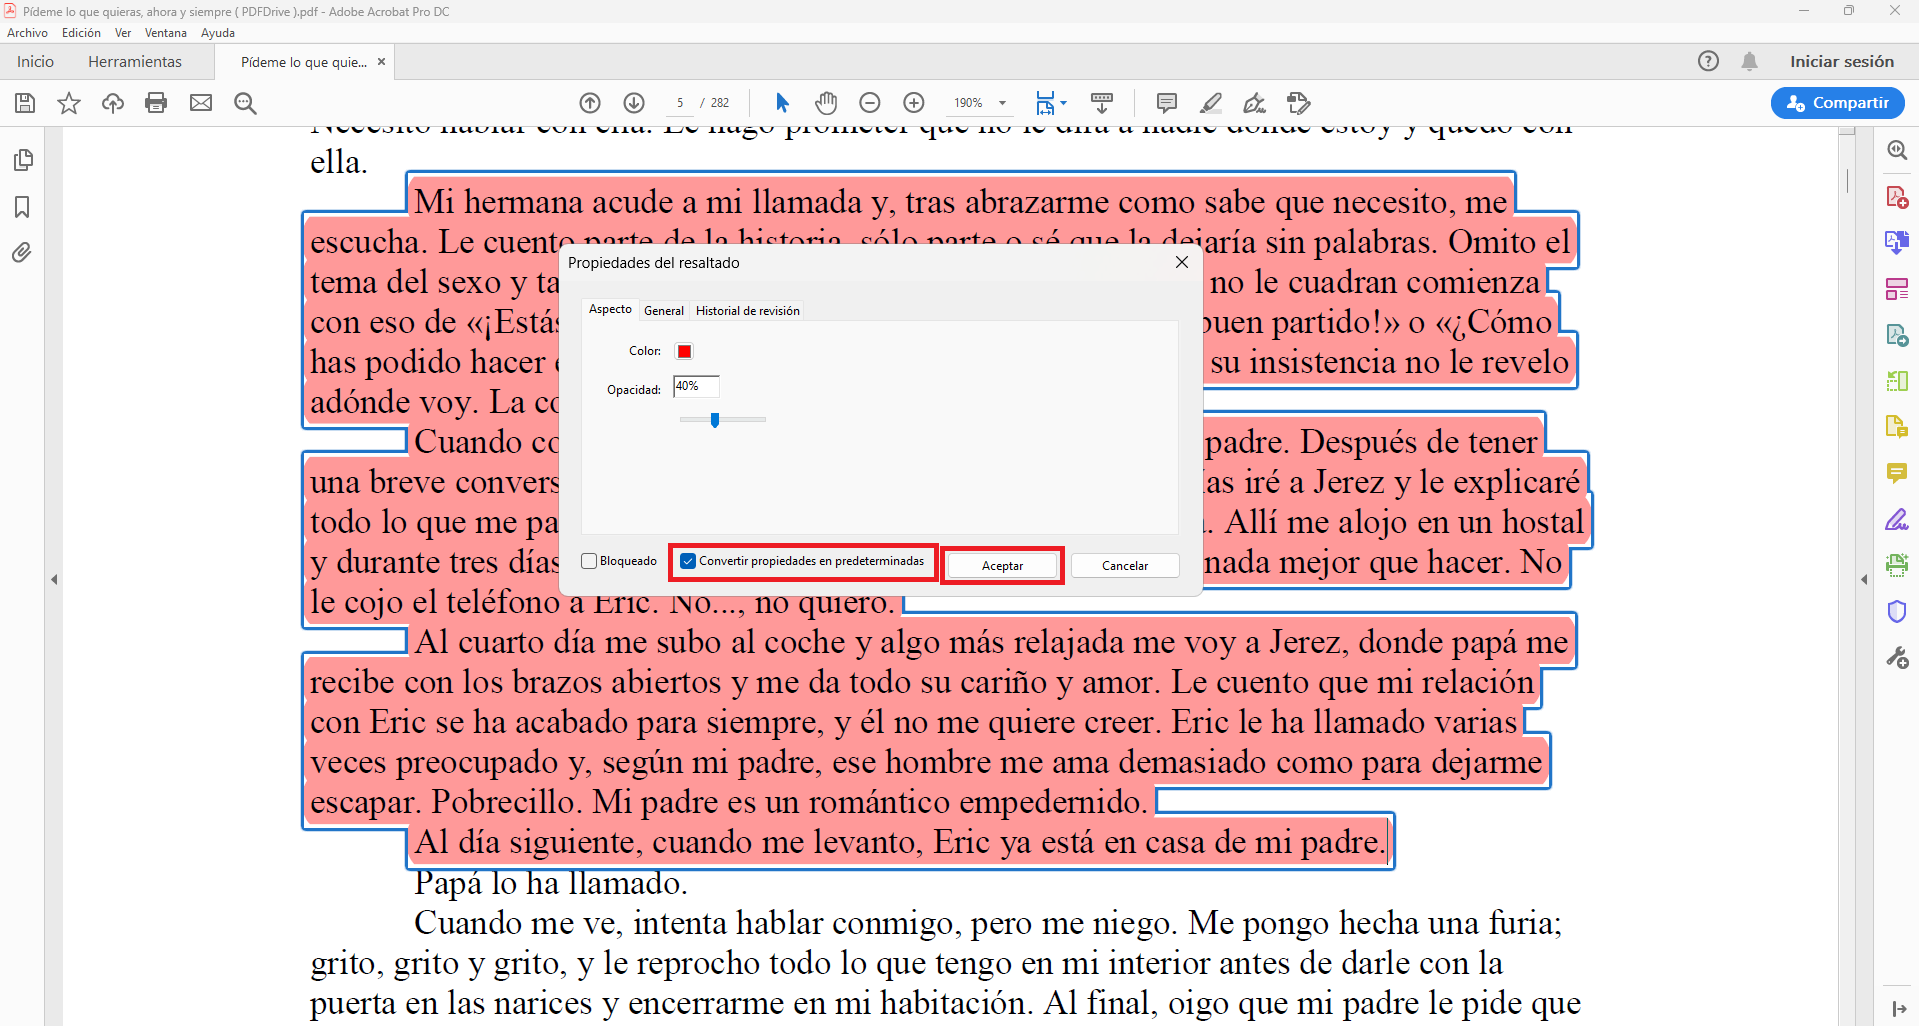Click the Save file icon
The image size is (1919, 1026).
25,103
